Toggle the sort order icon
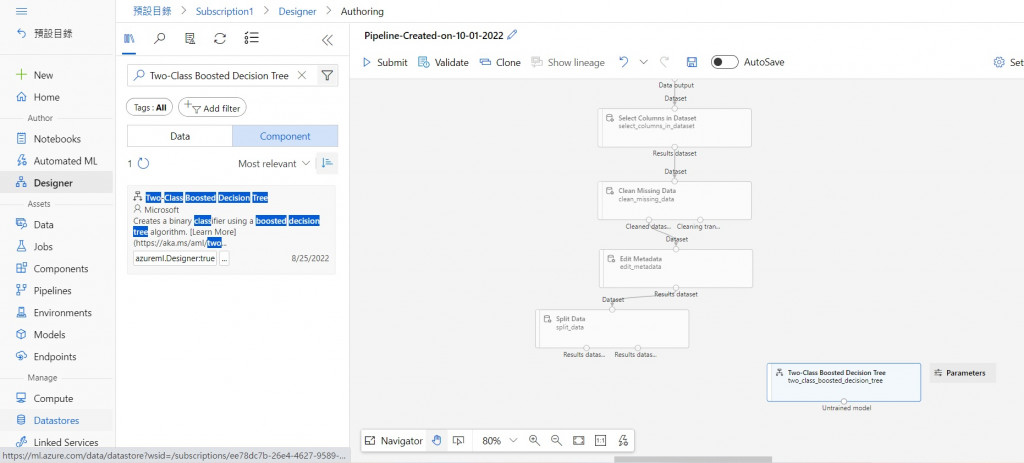 [x=327, y=163]
